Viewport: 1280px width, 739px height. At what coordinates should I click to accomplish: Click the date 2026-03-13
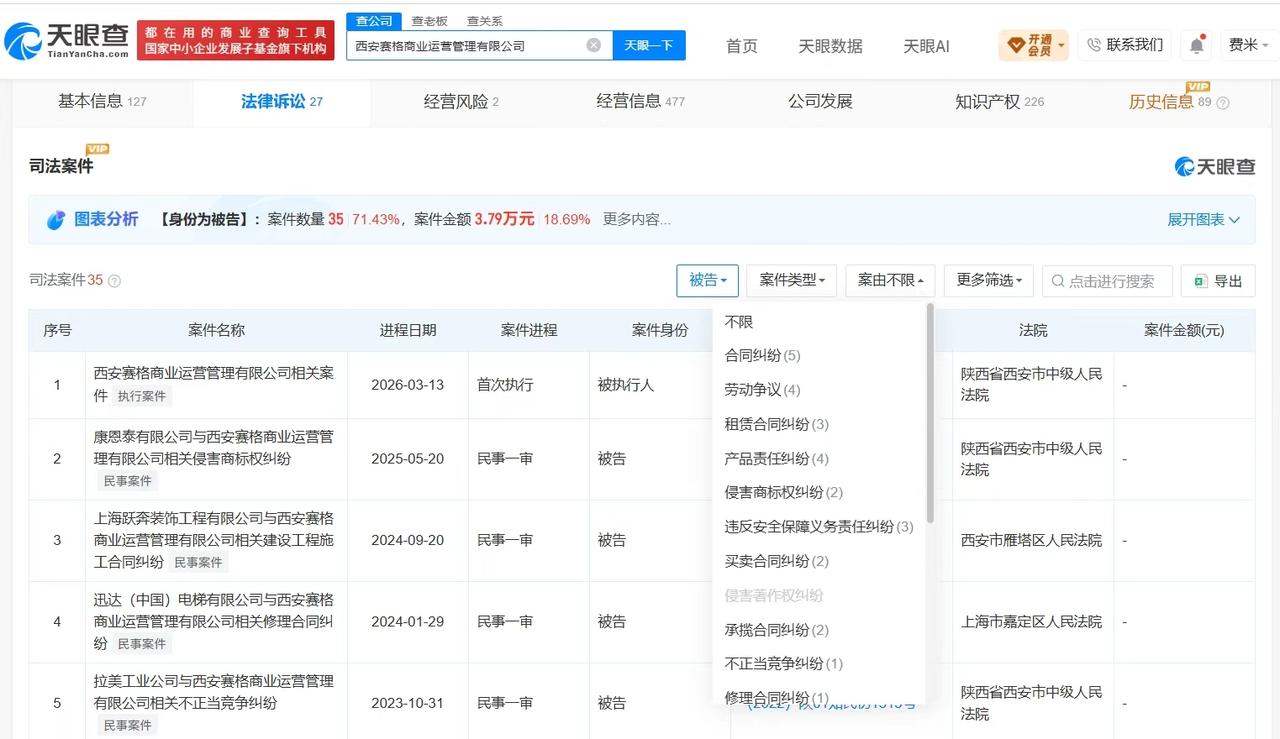click(407, 385)
